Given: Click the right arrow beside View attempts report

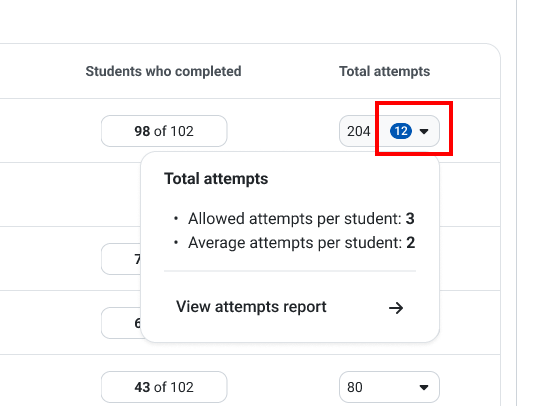Looking at the screenshot, I should 396,308.
